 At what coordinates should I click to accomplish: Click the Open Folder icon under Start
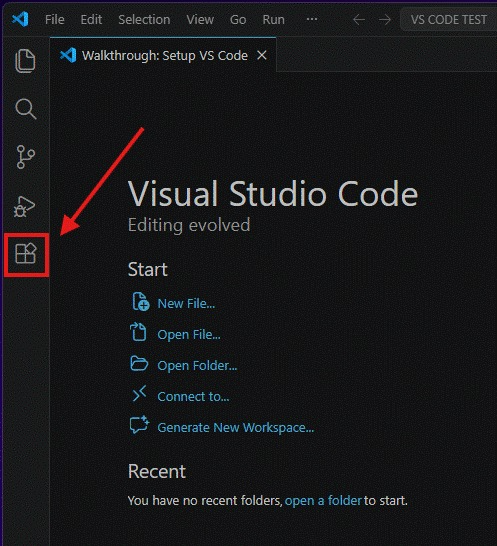click(139, 364)
